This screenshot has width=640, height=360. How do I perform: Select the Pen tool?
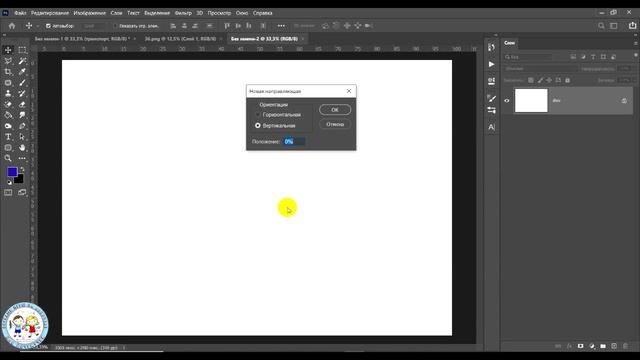coord(22,126)
